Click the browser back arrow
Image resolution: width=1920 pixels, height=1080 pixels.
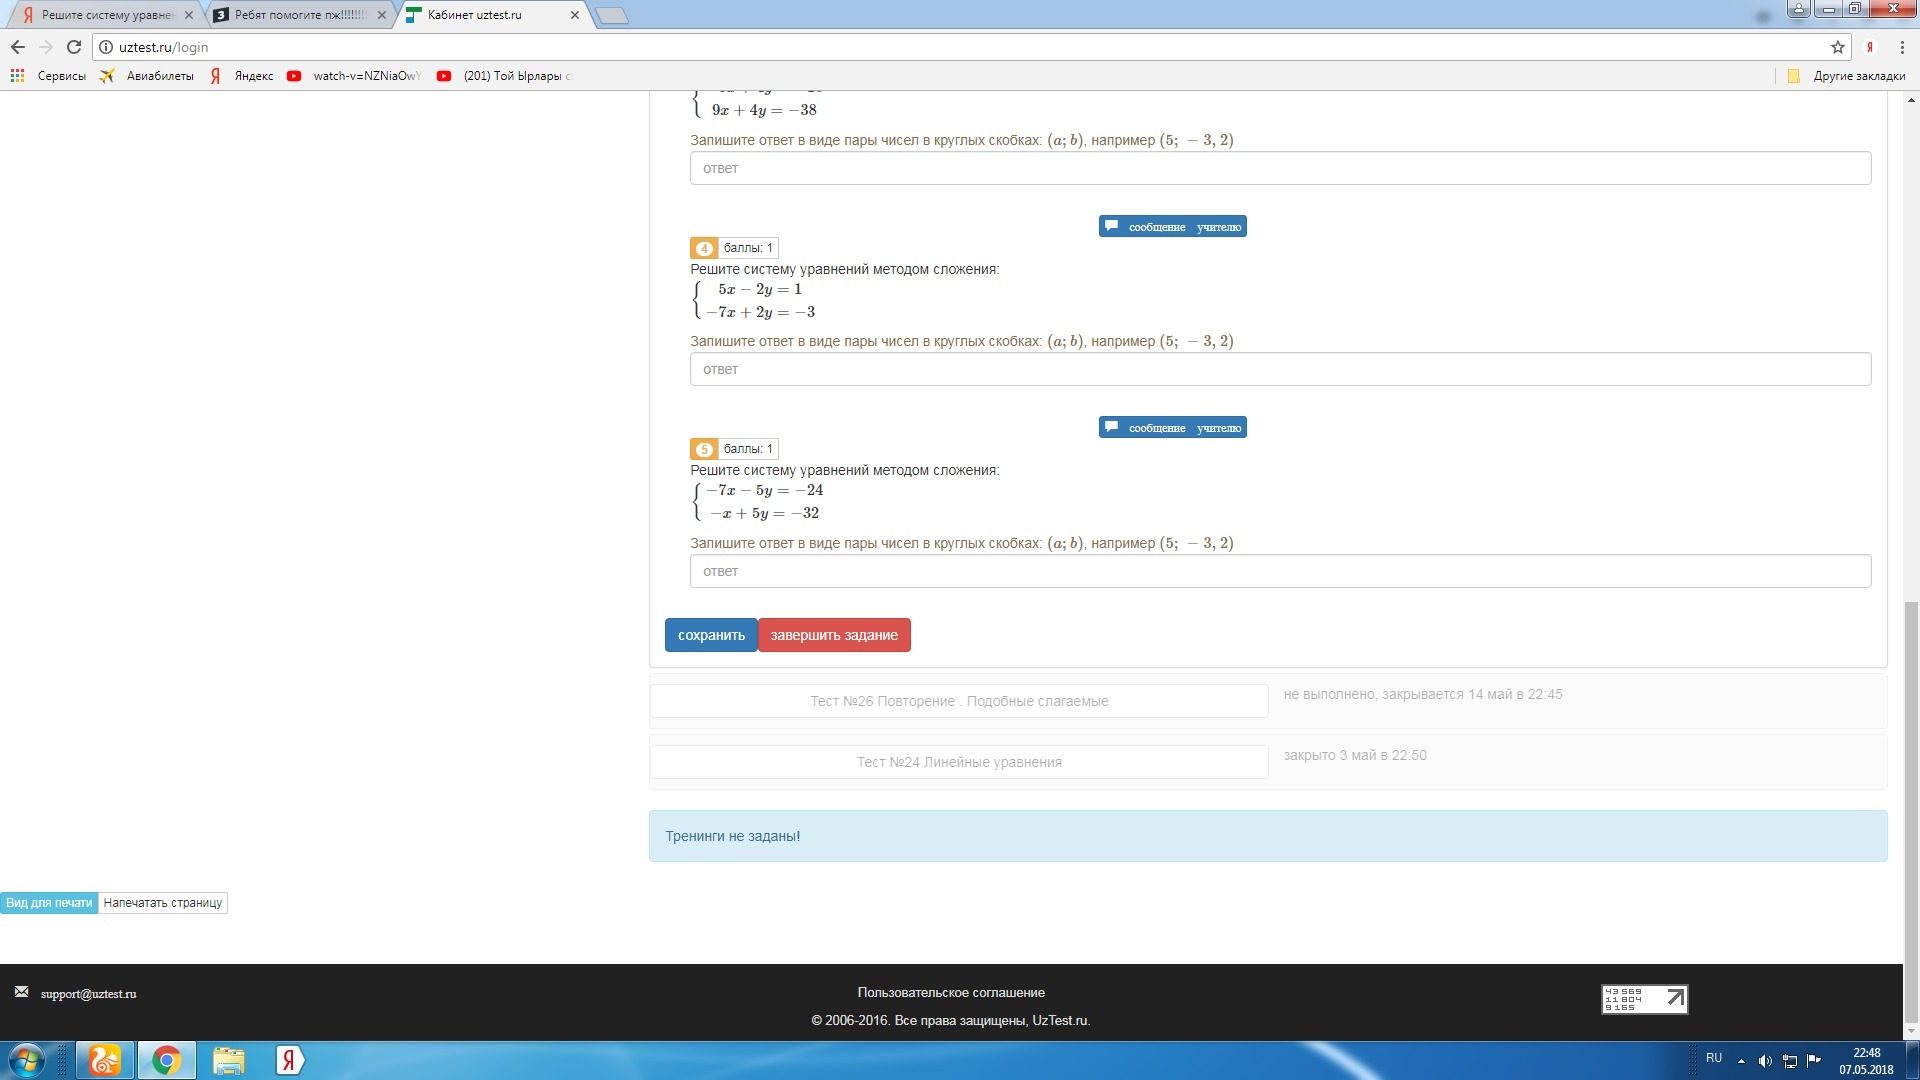(x=17, y=47)
